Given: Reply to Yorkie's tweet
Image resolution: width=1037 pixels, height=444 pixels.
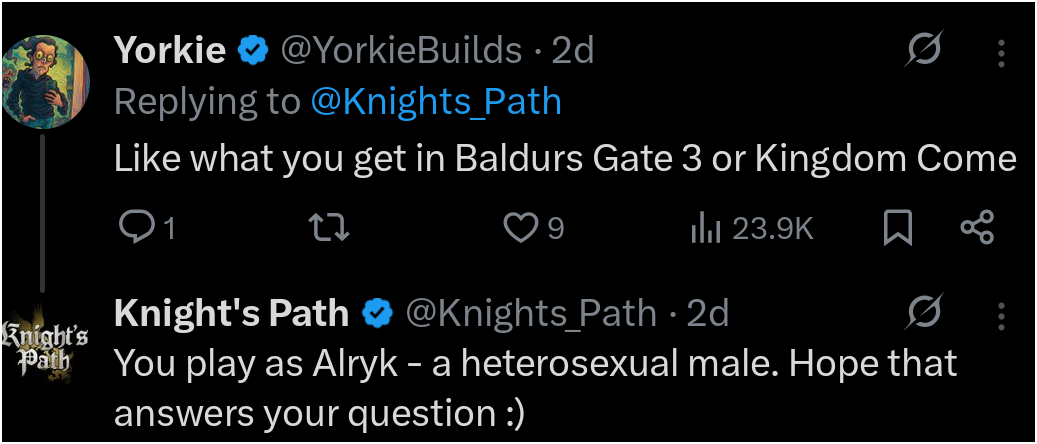Looking at the screenshot, I should tap(134, 229).
